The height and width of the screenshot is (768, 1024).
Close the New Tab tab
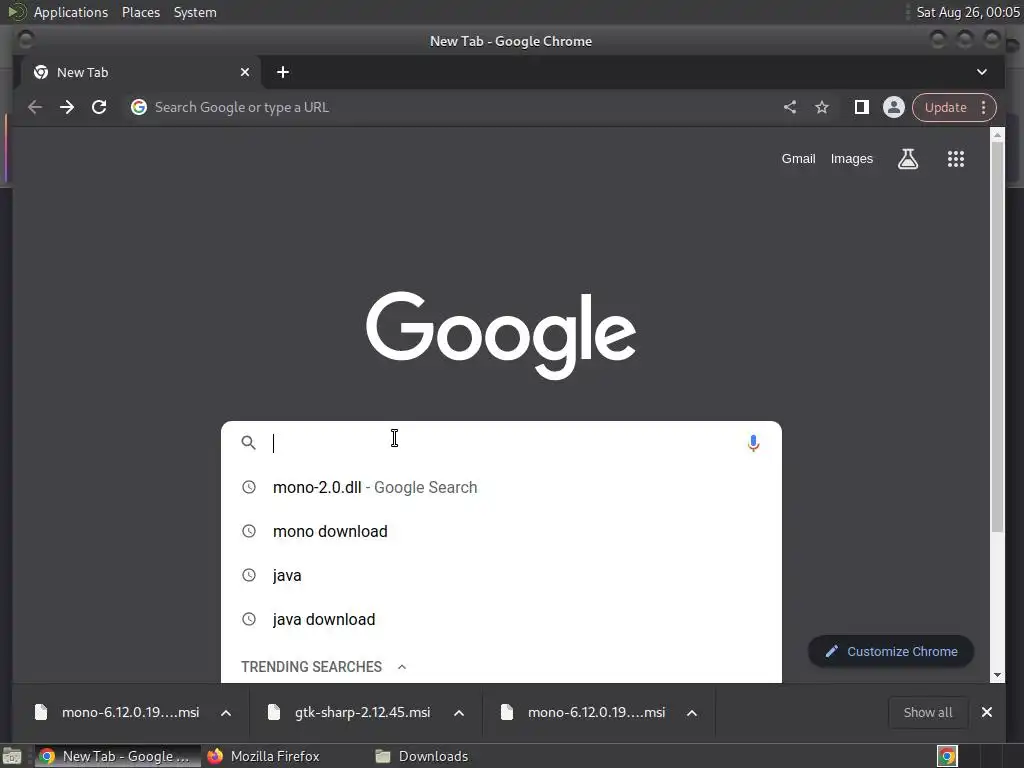[245, 72]
